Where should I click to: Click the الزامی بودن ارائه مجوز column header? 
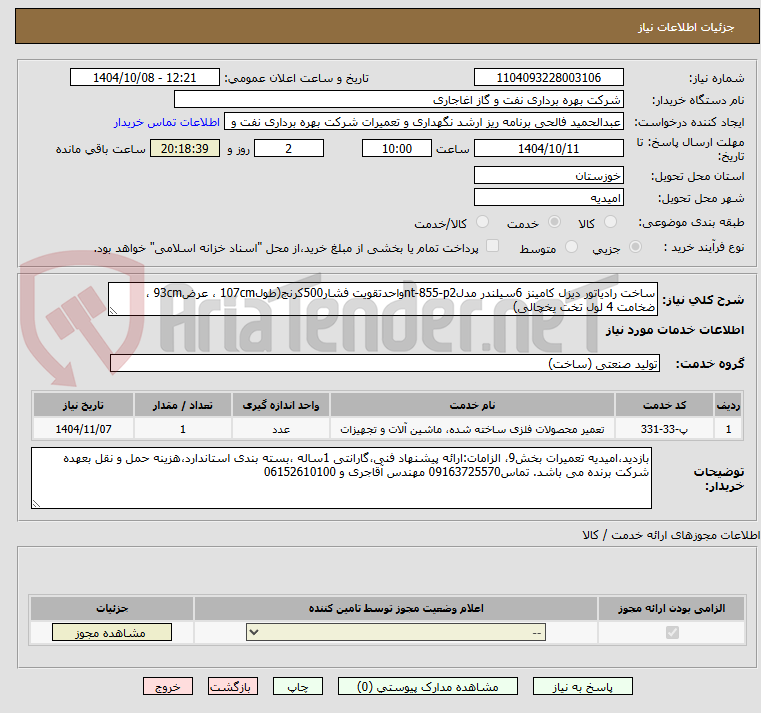[672, 608]
